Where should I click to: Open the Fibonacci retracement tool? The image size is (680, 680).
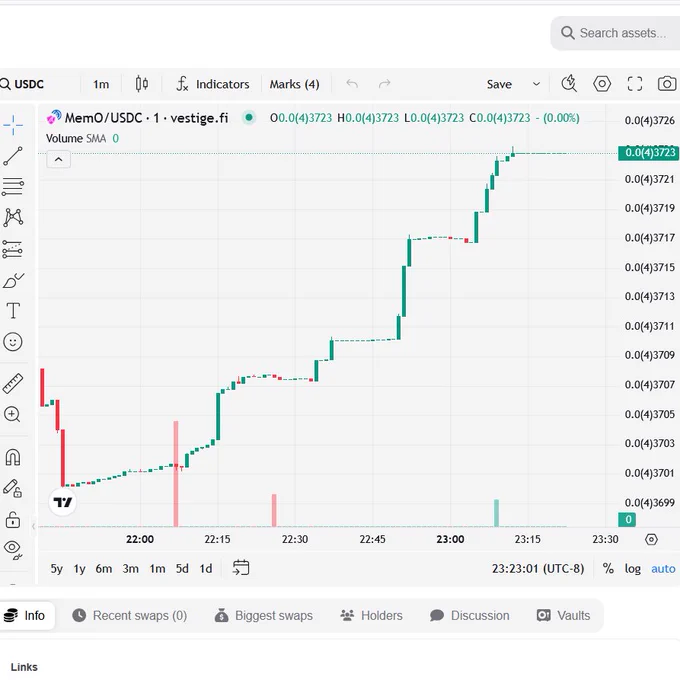[13, 187]
